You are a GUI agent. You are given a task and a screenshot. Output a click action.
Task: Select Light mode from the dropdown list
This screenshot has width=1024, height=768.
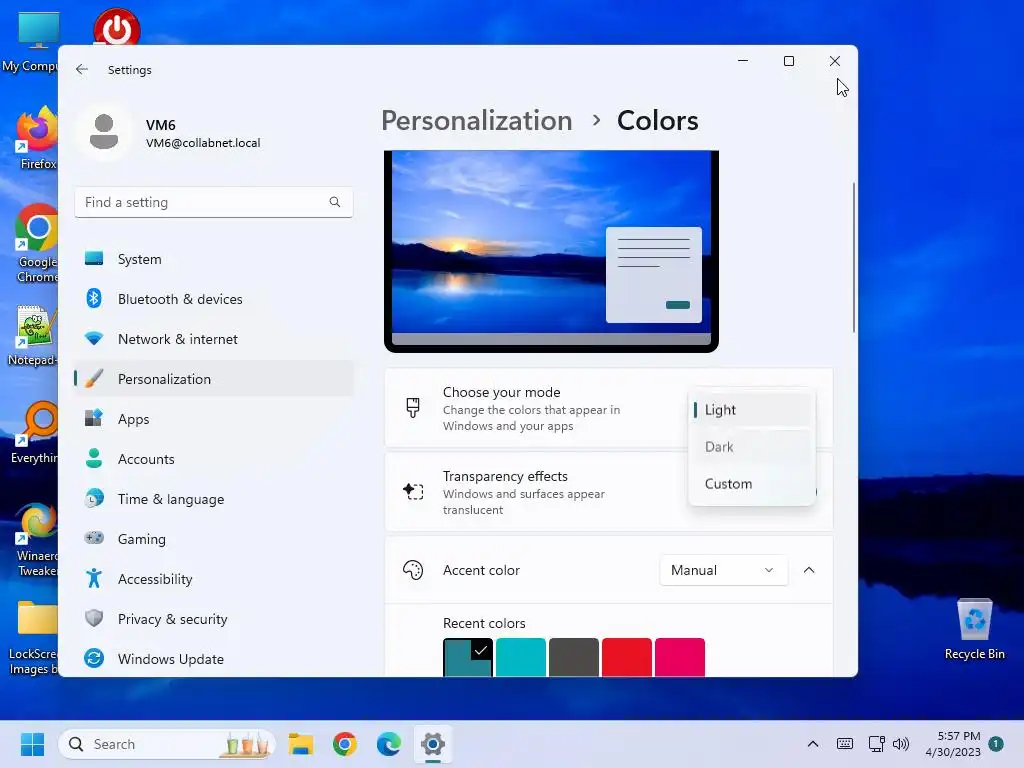tap(752, 409)
